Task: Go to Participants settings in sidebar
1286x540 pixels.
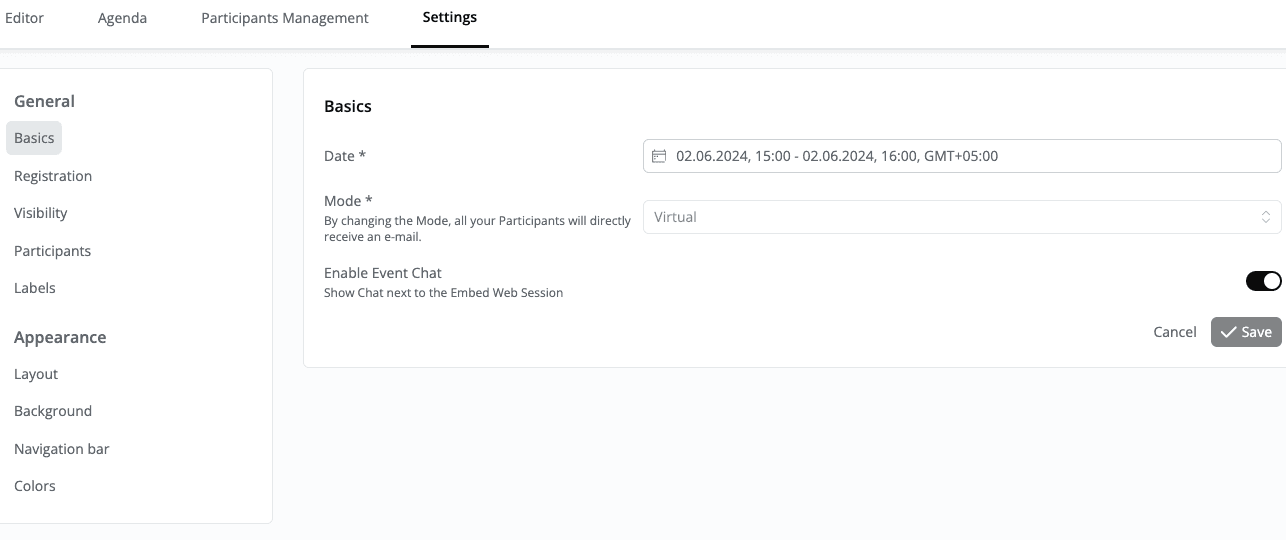Action: [52, 251]
